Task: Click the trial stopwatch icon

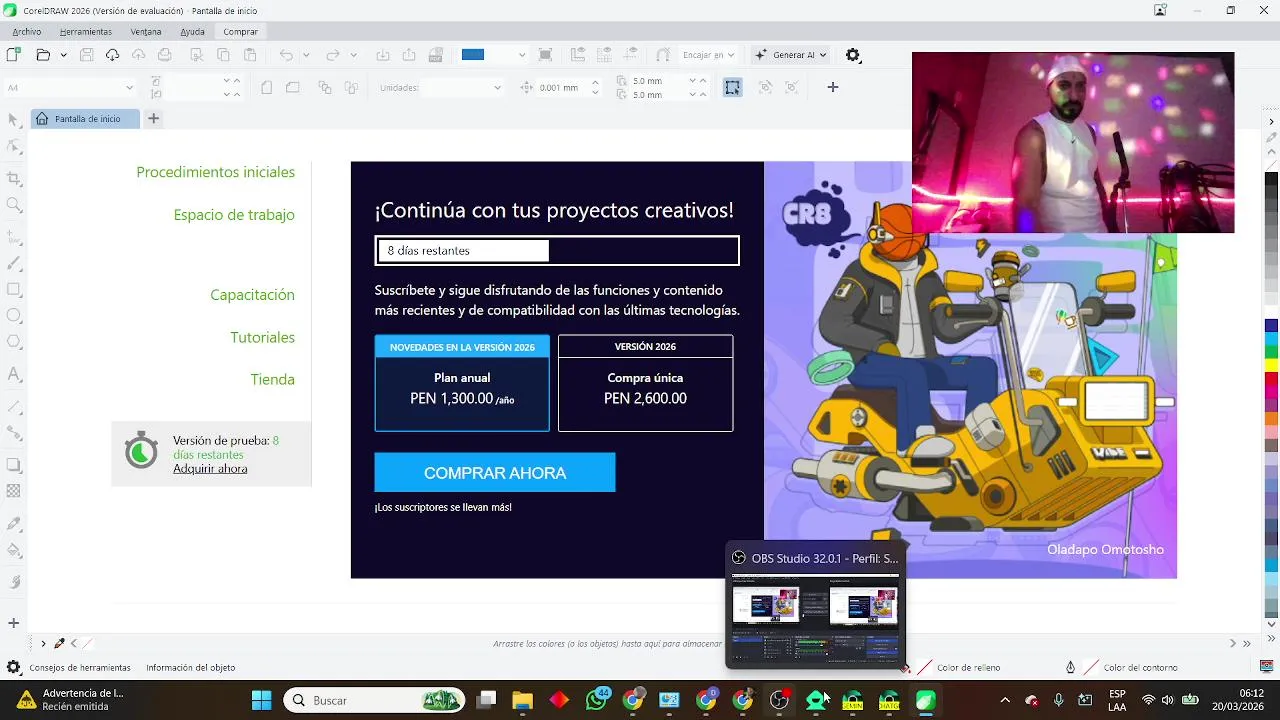Action: coord(141,451)
